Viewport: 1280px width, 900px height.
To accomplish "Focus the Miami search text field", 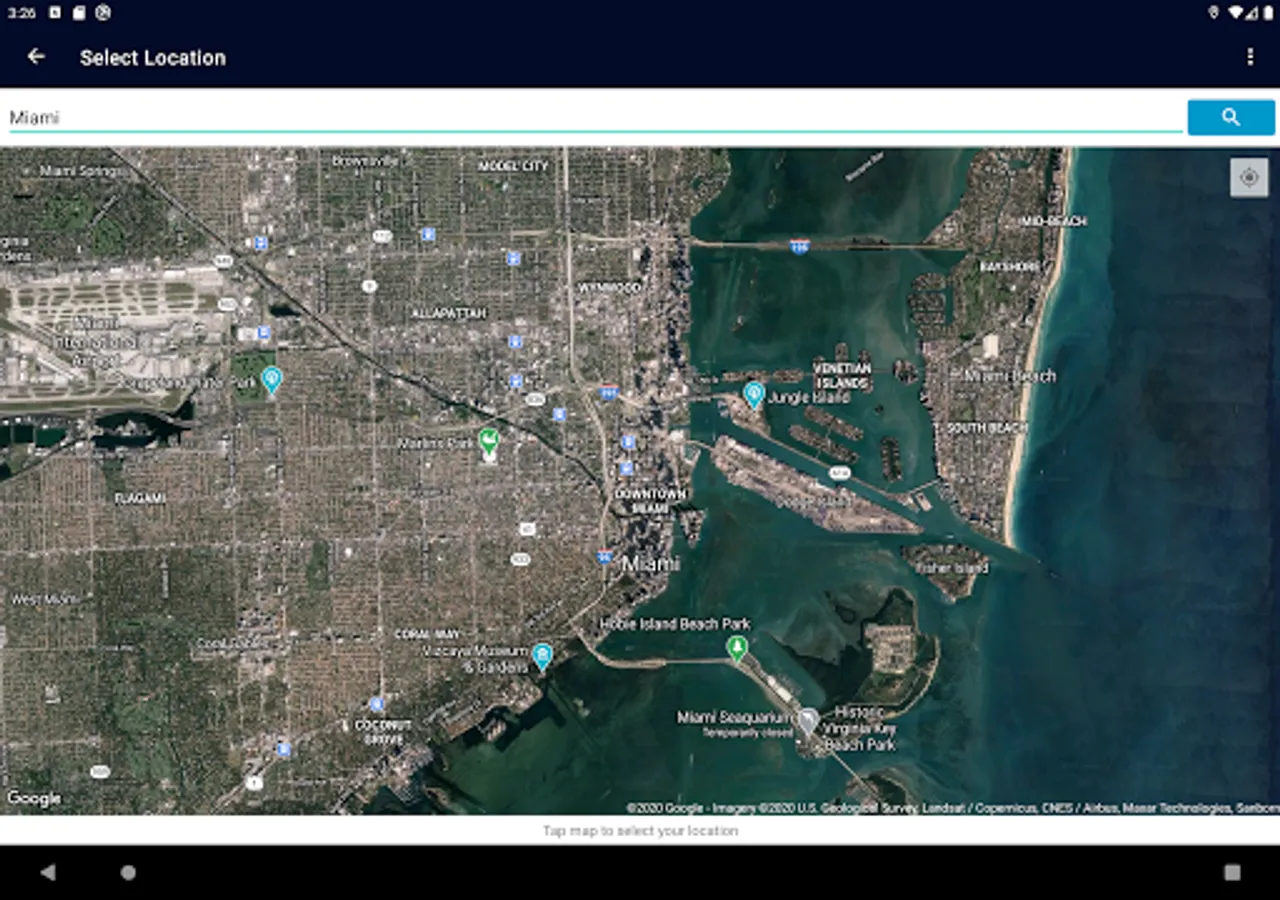I will tap(595, 117).
